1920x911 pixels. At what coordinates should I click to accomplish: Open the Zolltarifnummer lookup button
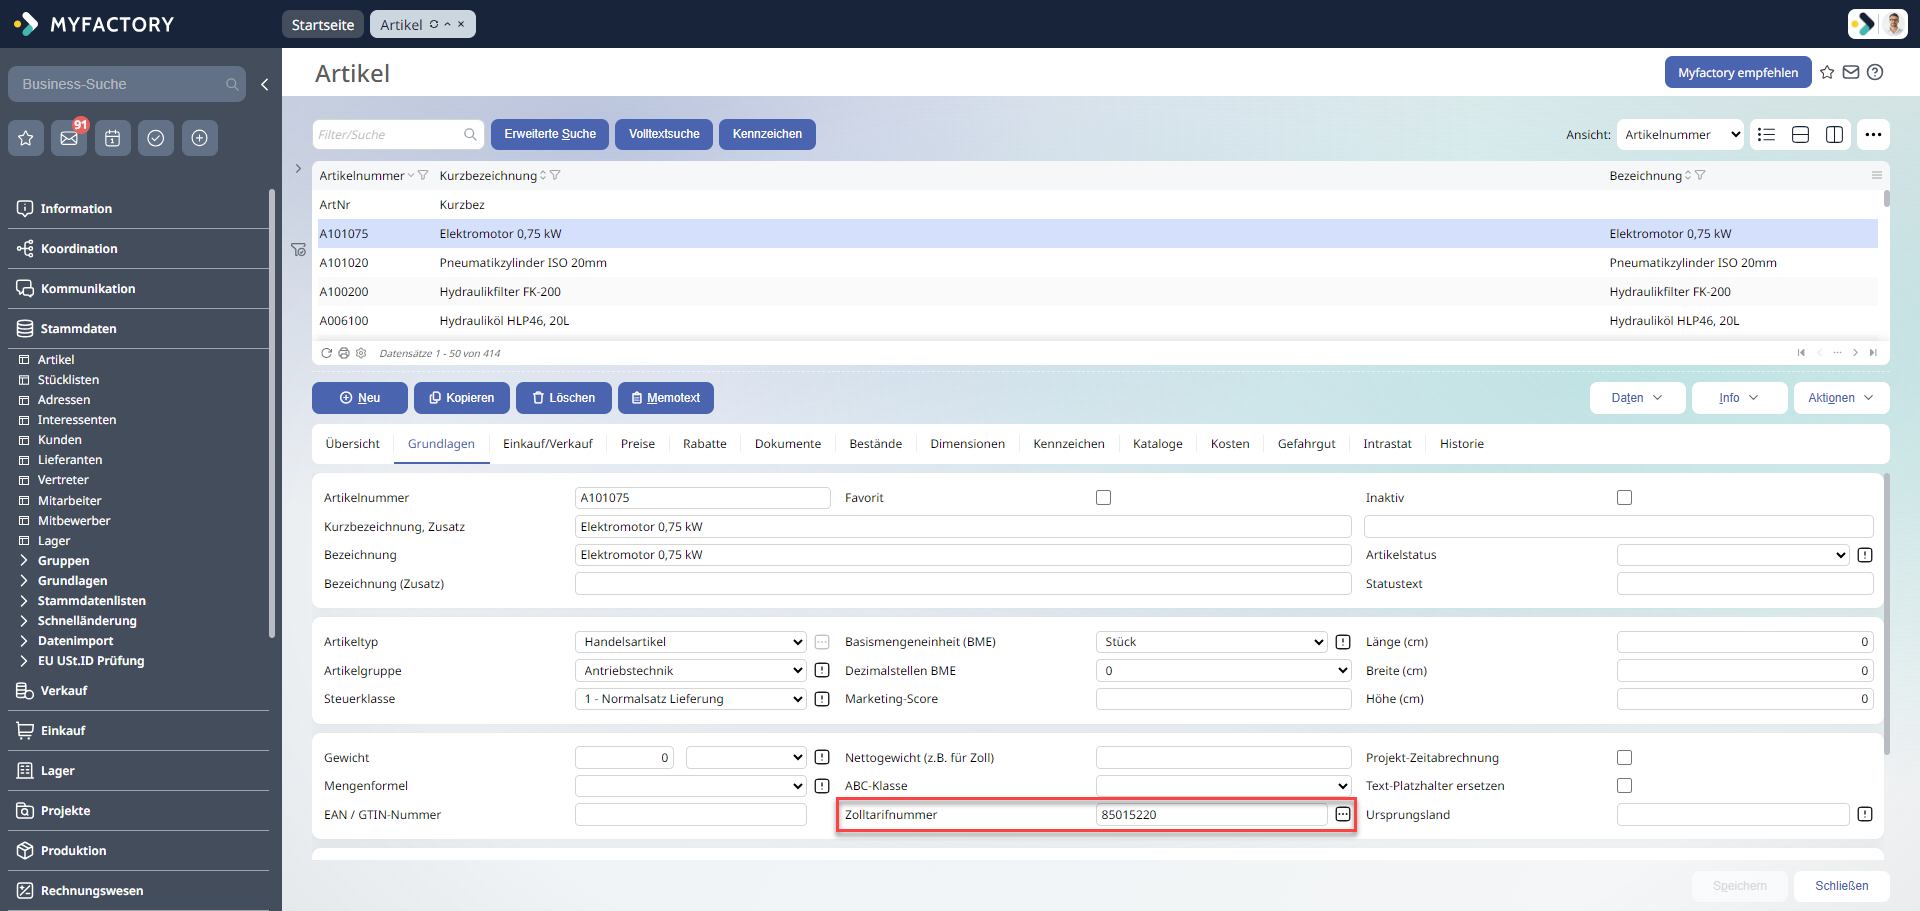[x=1343, y=815]
